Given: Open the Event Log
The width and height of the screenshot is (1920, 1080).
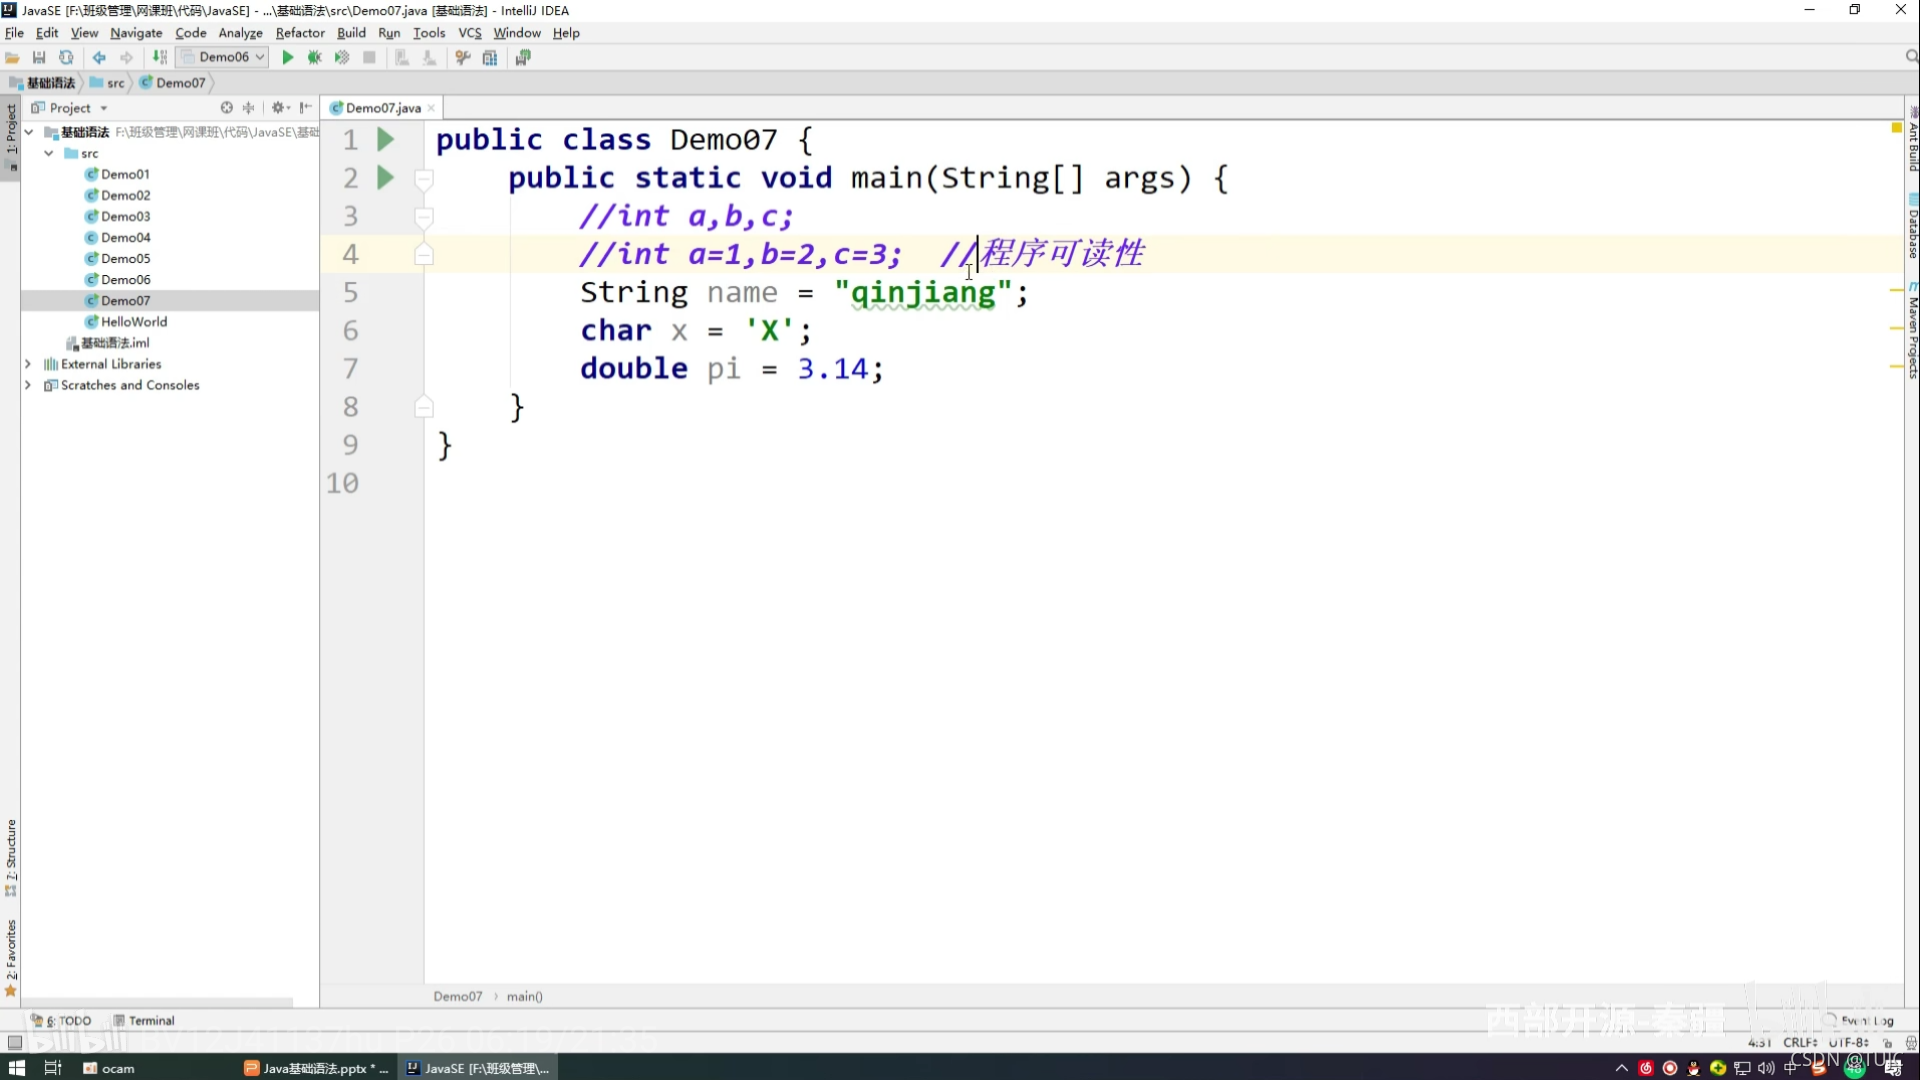Looking at the screenshot, I should coord(1860,1021).
